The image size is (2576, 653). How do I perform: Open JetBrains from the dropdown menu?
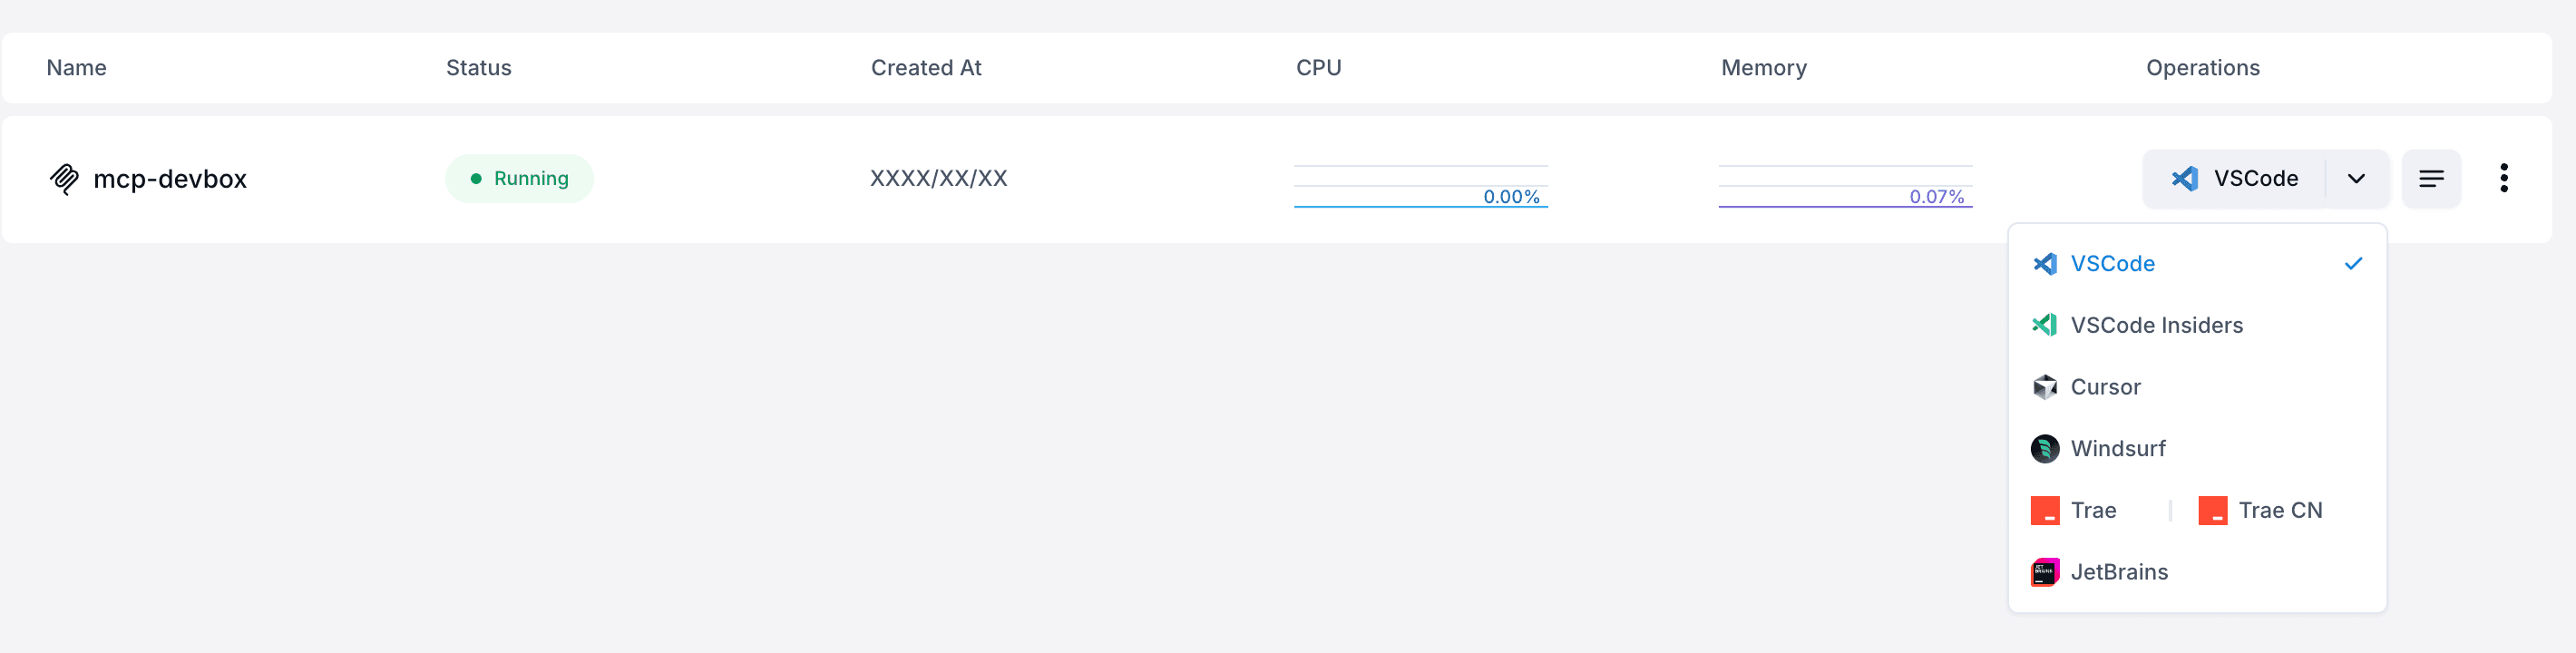pyautogui.click(x=2118, y=571)
